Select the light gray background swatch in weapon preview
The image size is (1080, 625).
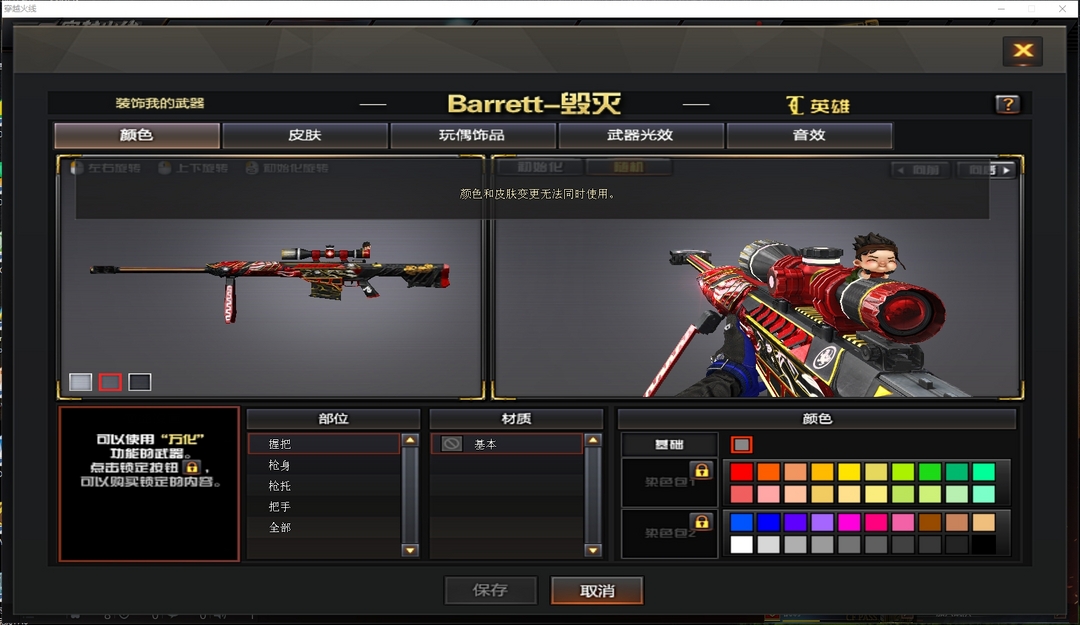click(81, 382)
